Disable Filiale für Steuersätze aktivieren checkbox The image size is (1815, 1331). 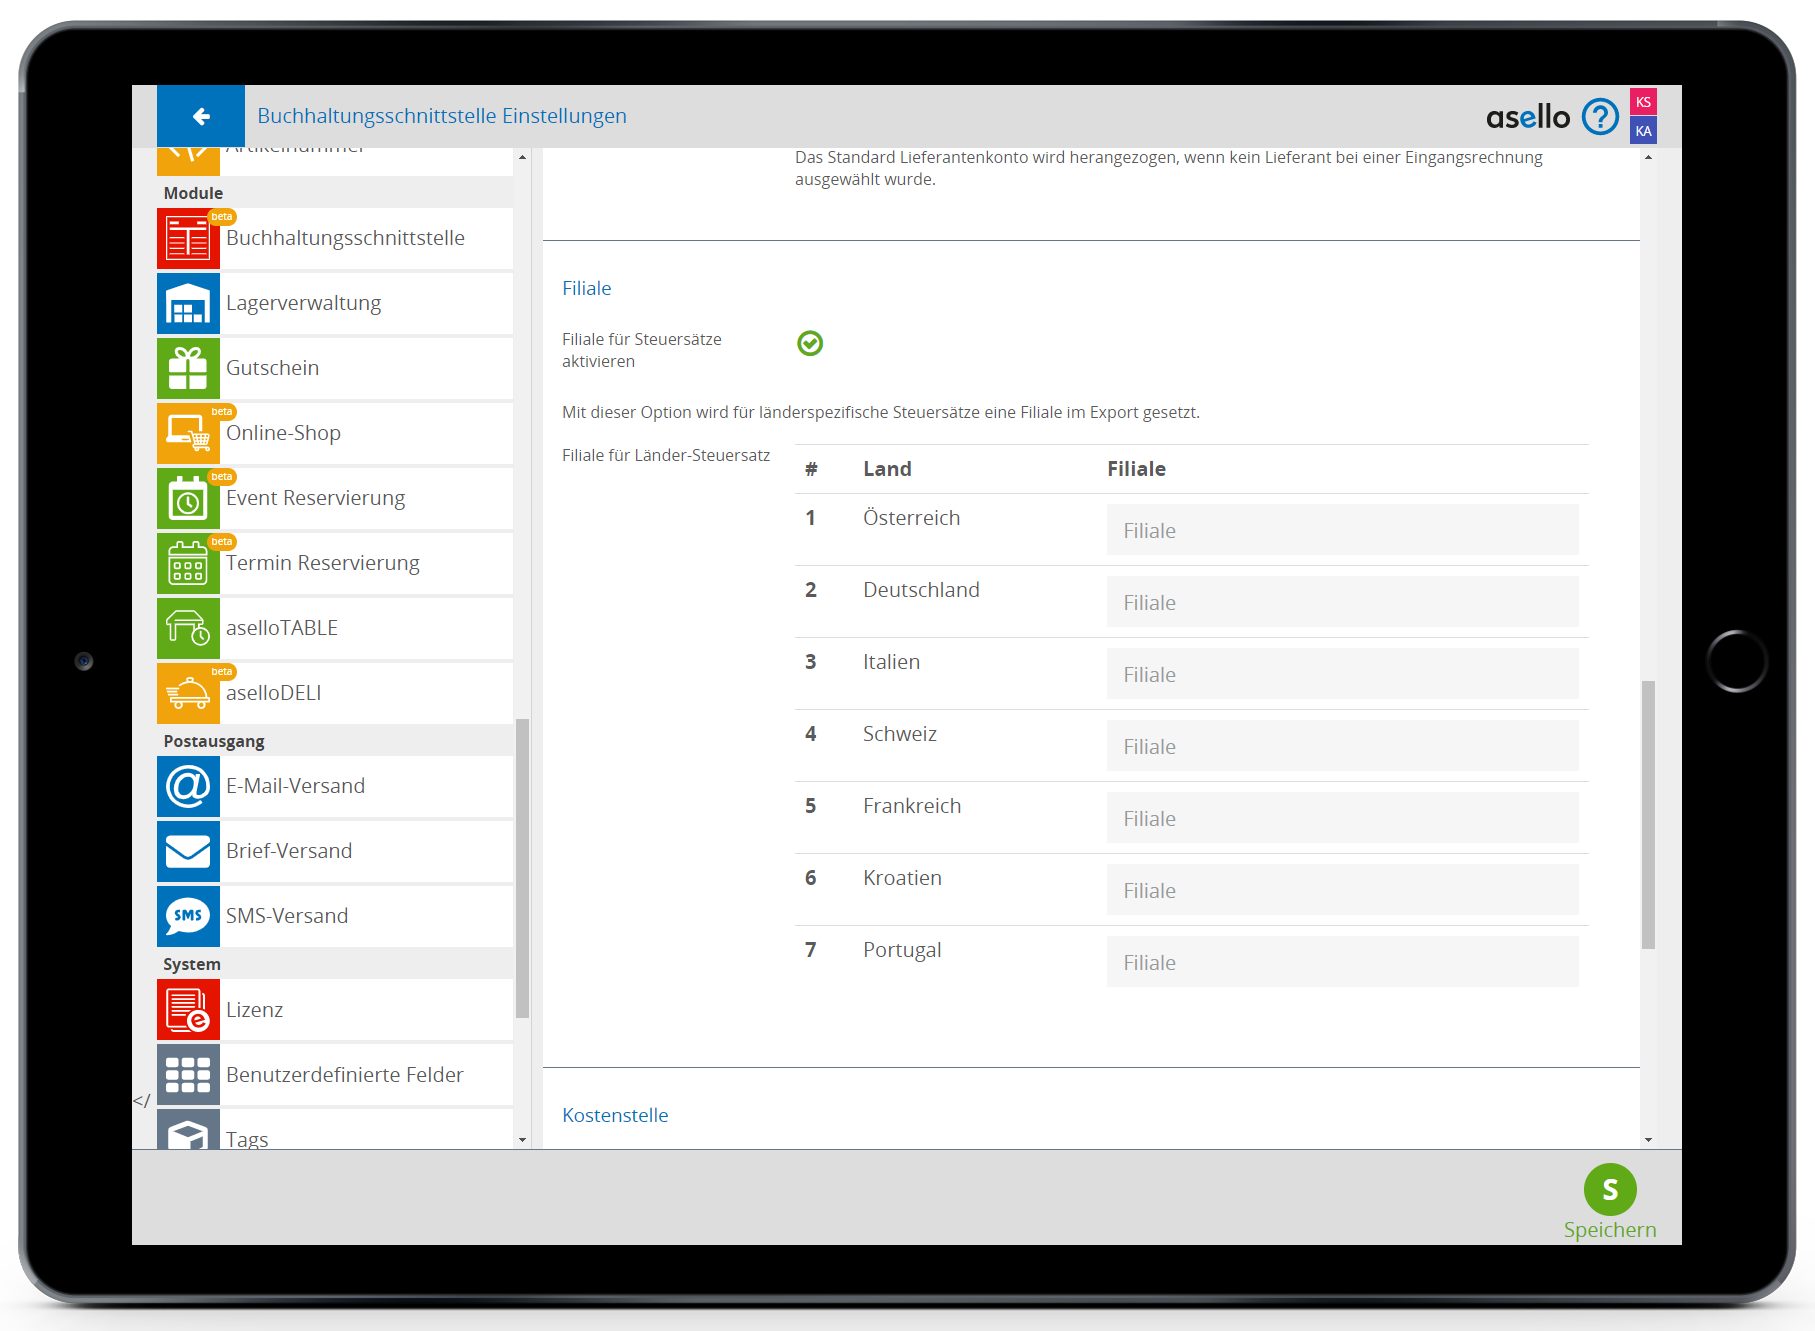(x=810, y=344)
